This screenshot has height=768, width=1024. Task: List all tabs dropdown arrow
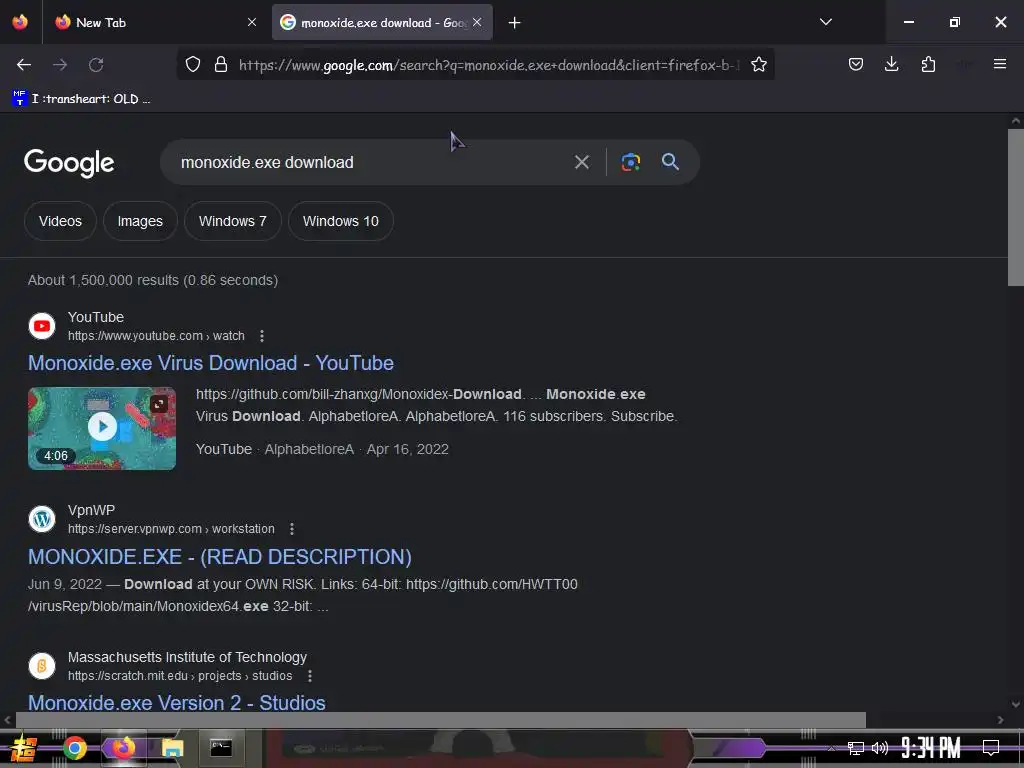[825, 22]
